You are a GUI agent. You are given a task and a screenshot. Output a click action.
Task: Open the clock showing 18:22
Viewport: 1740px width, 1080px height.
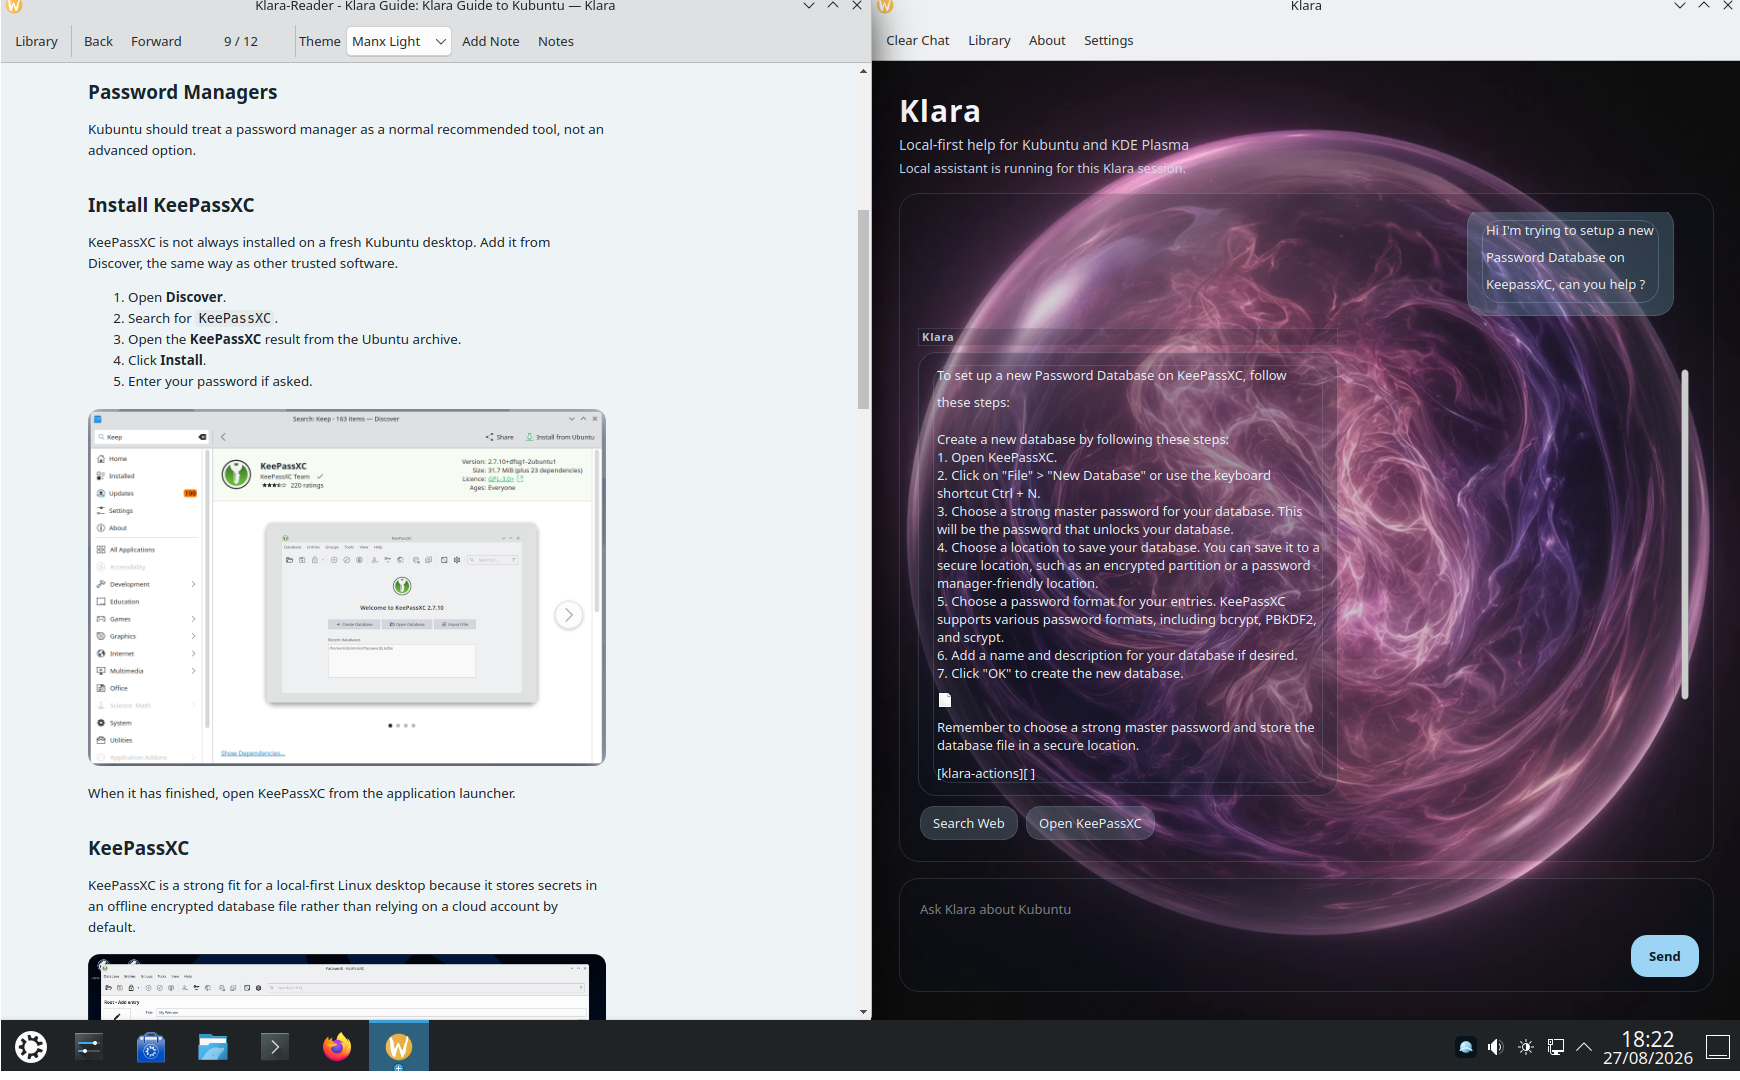tap(1648, 1047)
